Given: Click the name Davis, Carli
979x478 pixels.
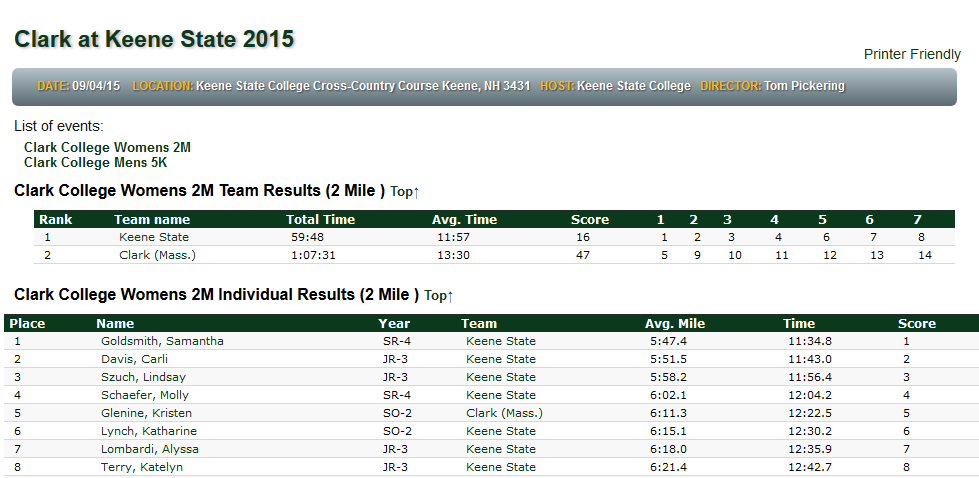Looking at the screenshot, I should click(x=134, y=359).
